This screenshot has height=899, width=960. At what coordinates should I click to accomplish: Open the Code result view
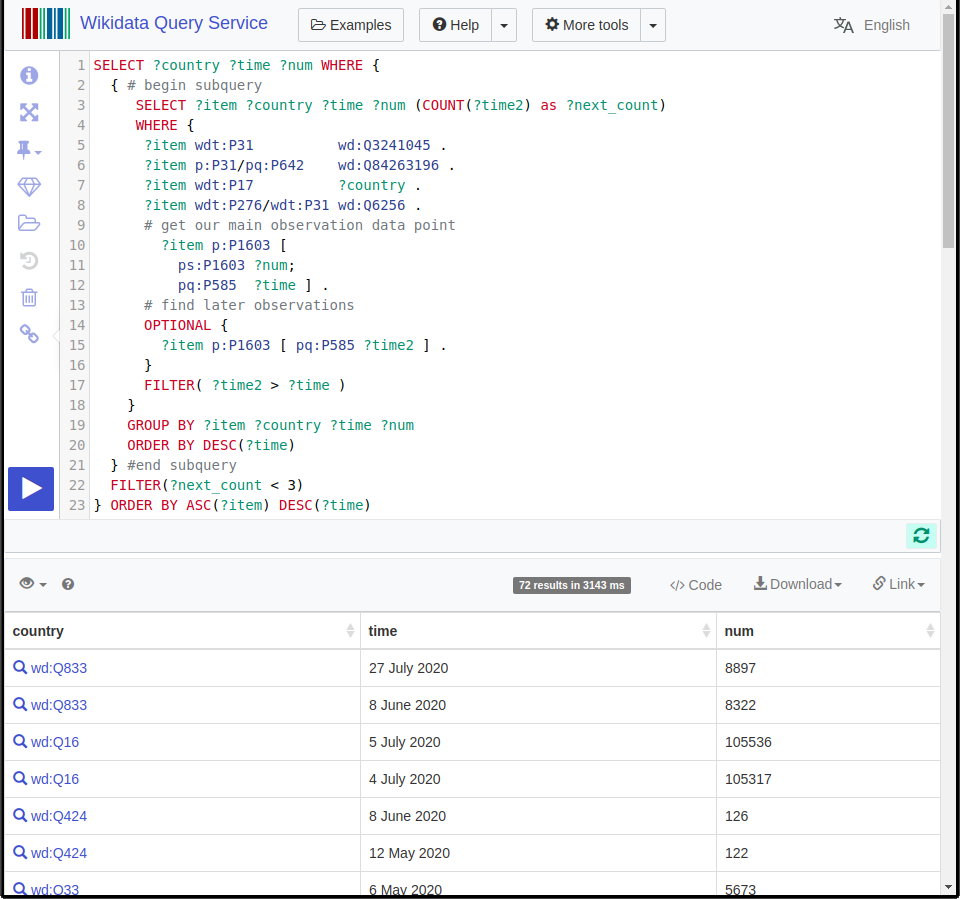(x=696, y=585)
